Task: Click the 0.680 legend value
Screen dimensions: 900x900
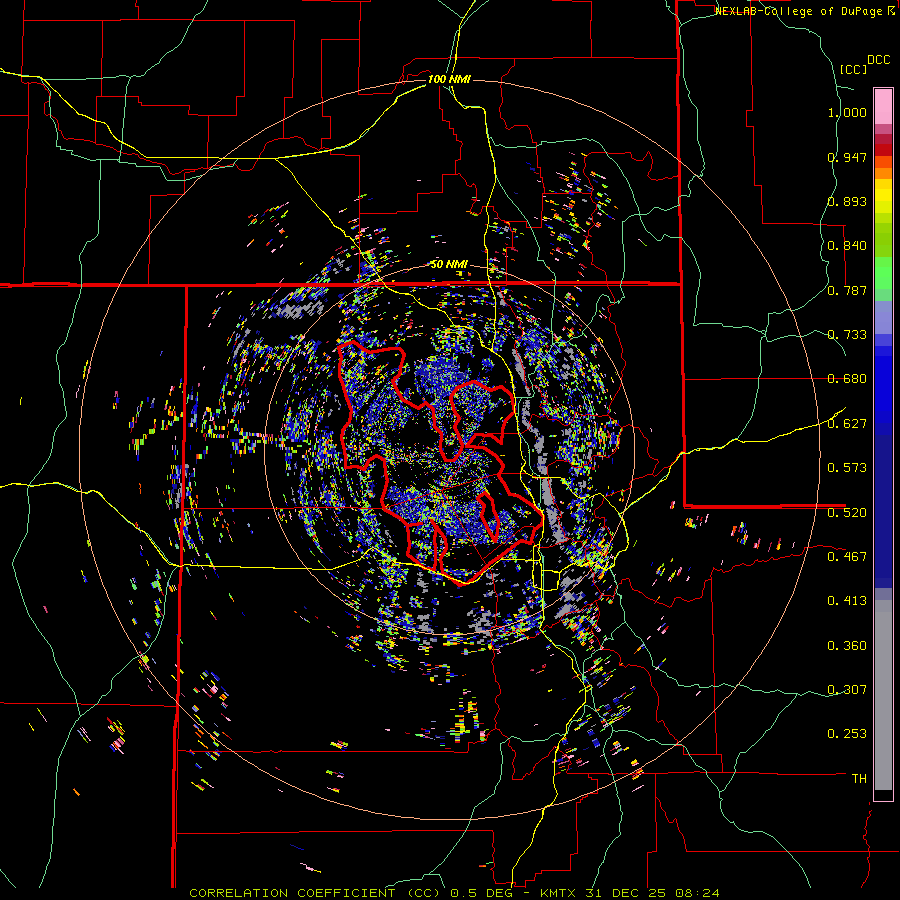Action: click(847, 379)
